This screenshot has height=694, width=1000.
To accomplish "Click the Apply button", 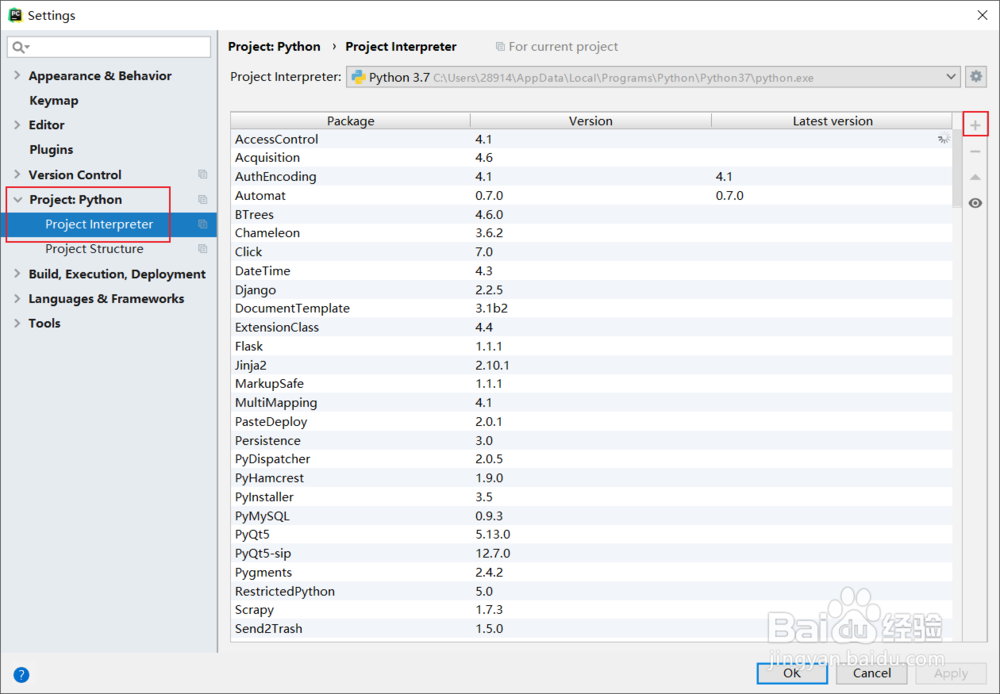I will tap(951, 673).
